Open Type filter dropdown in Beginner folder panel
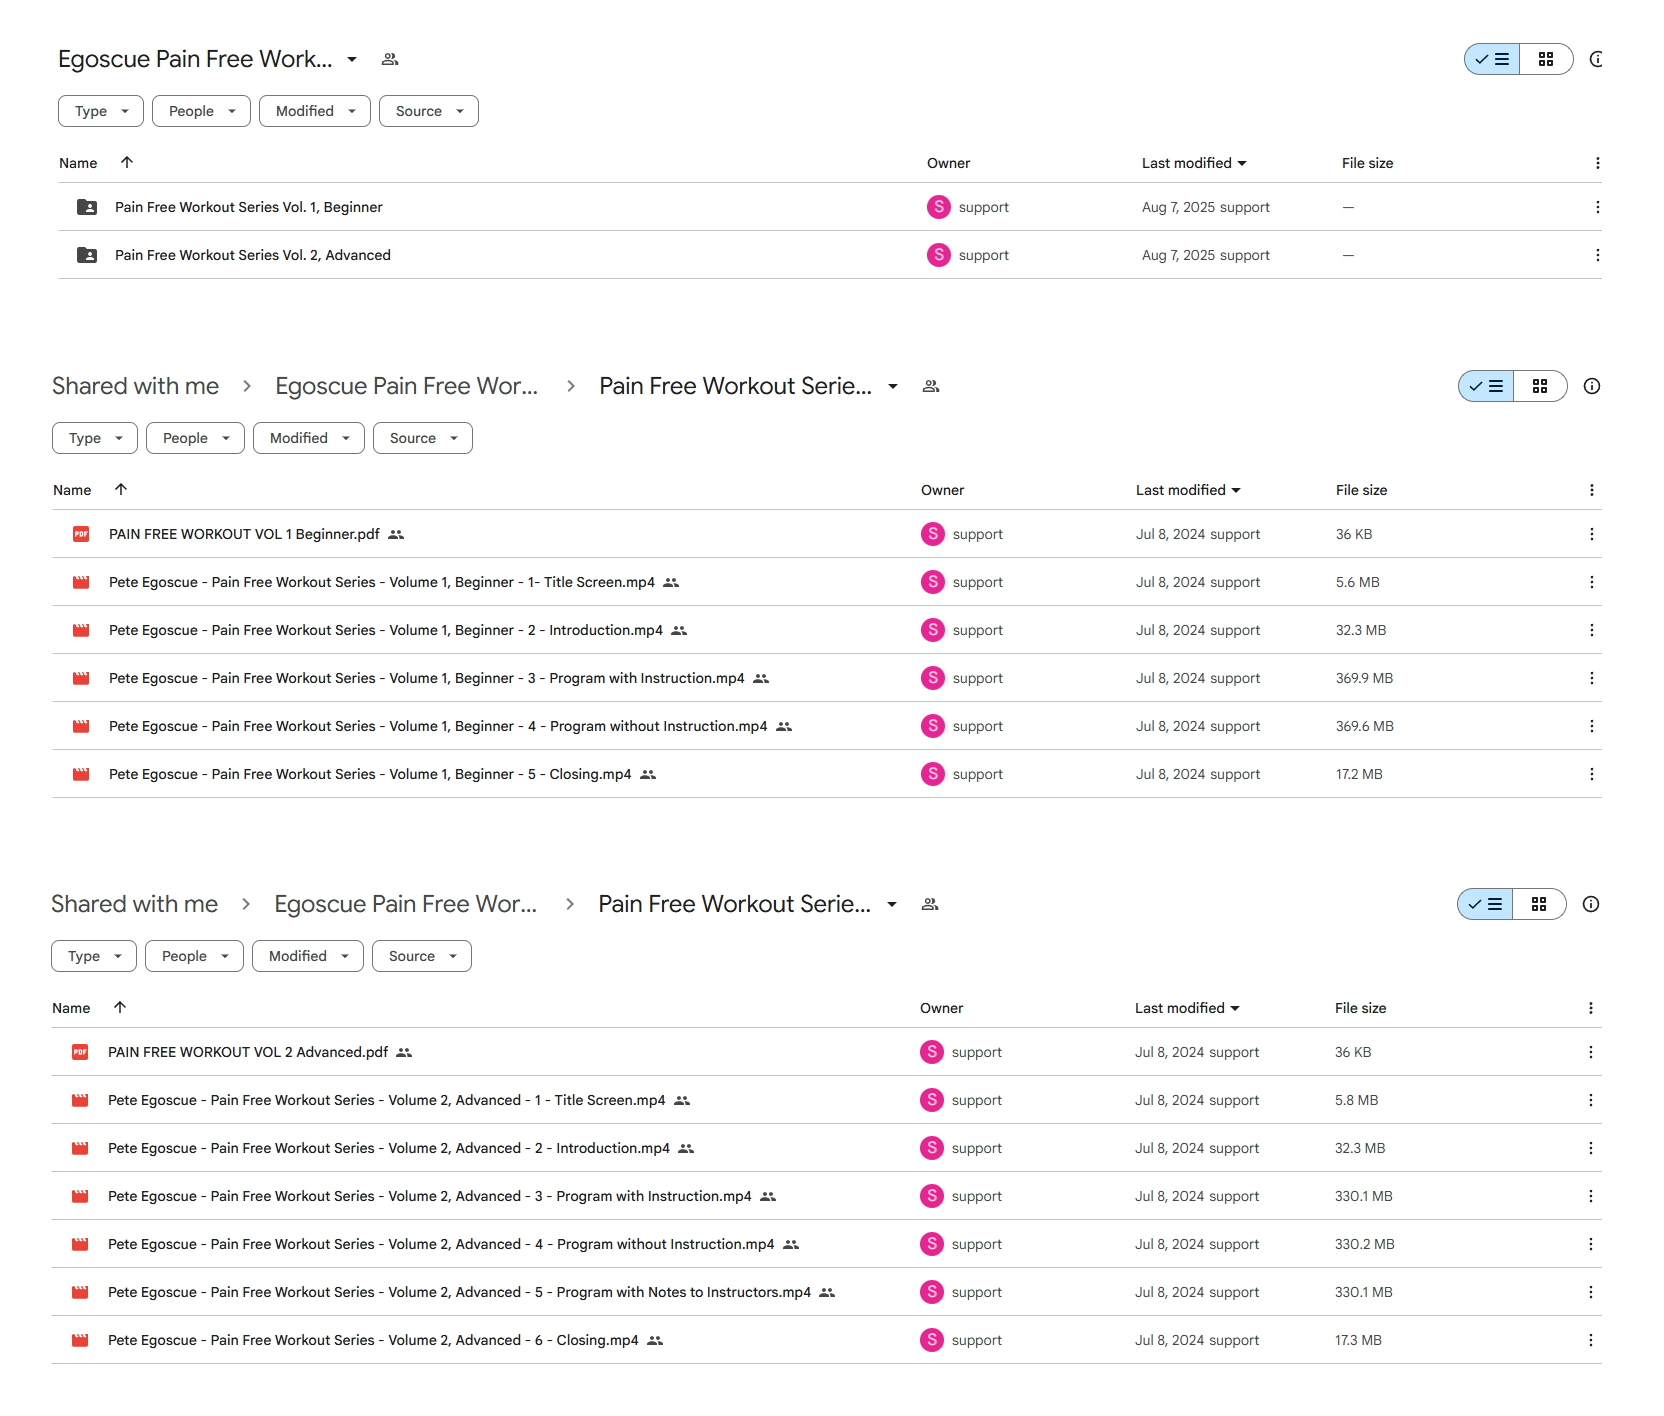1664x1416 pixels. click(x=95, y=438)
